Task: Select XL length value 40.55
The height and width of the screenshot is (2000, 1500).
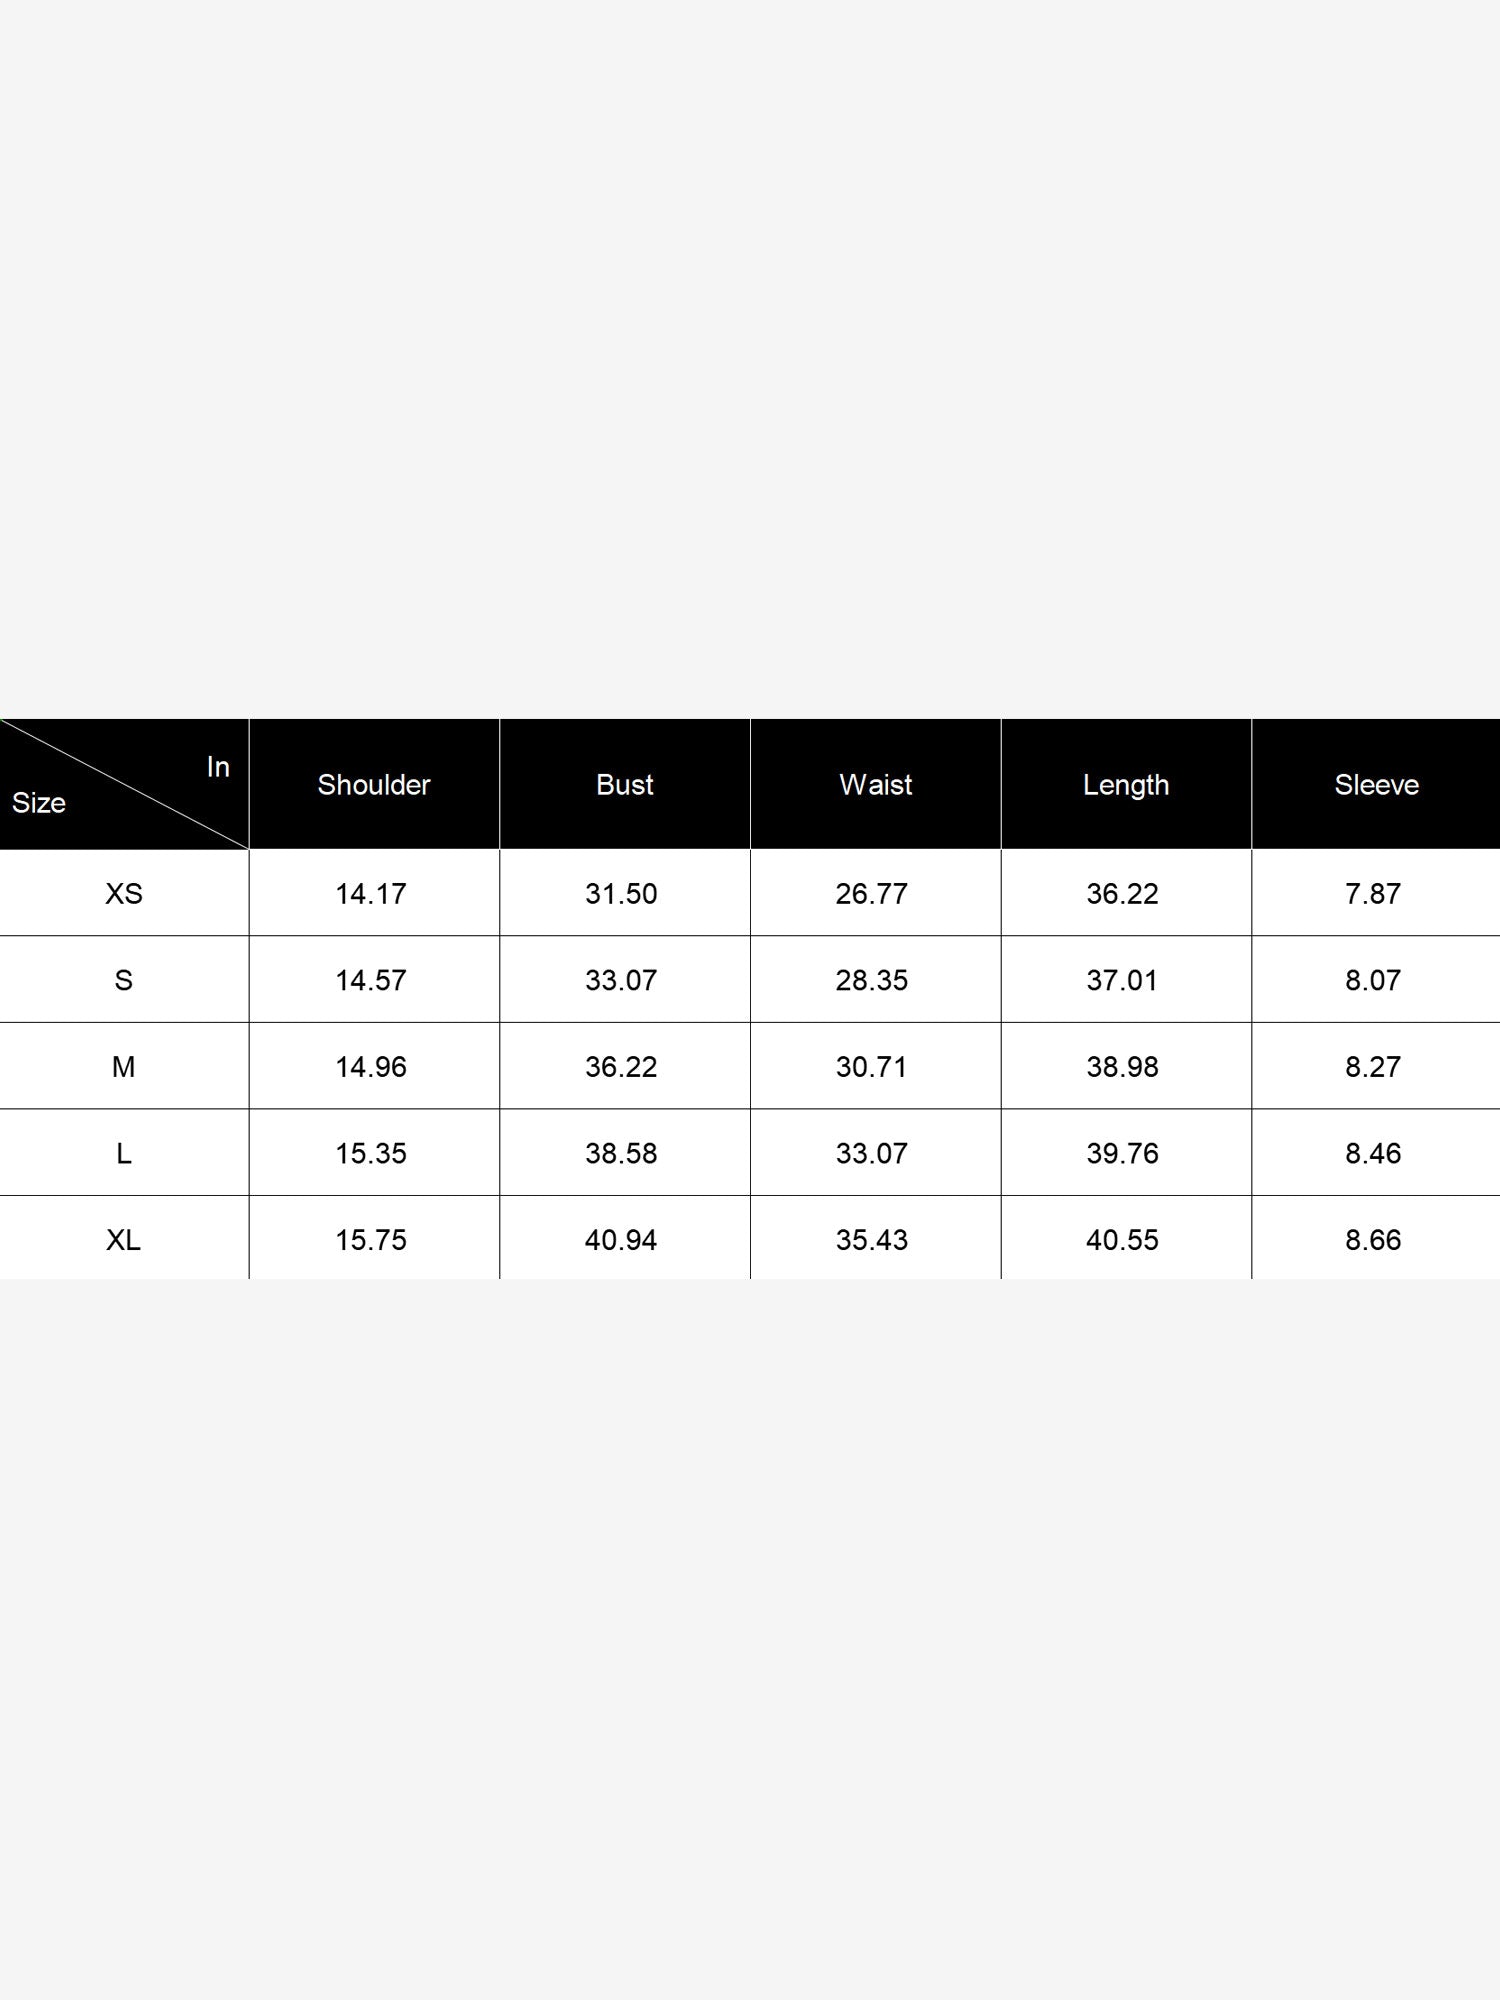Action: (1122, 1240)
